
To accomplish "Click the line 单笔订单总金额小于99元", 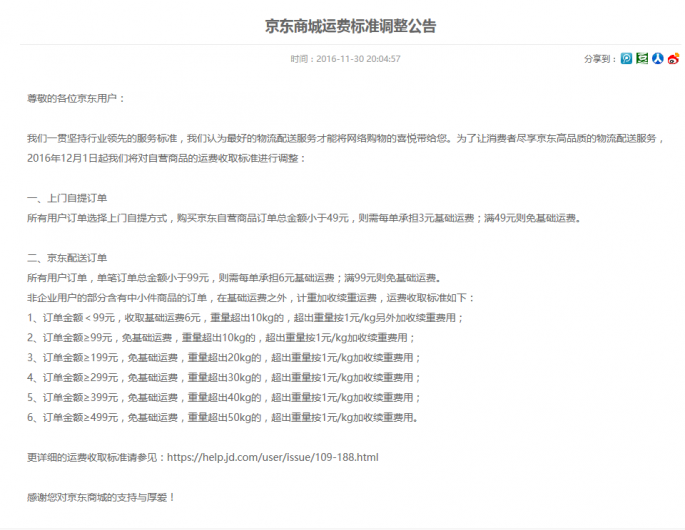I will (x=235, y=278).
